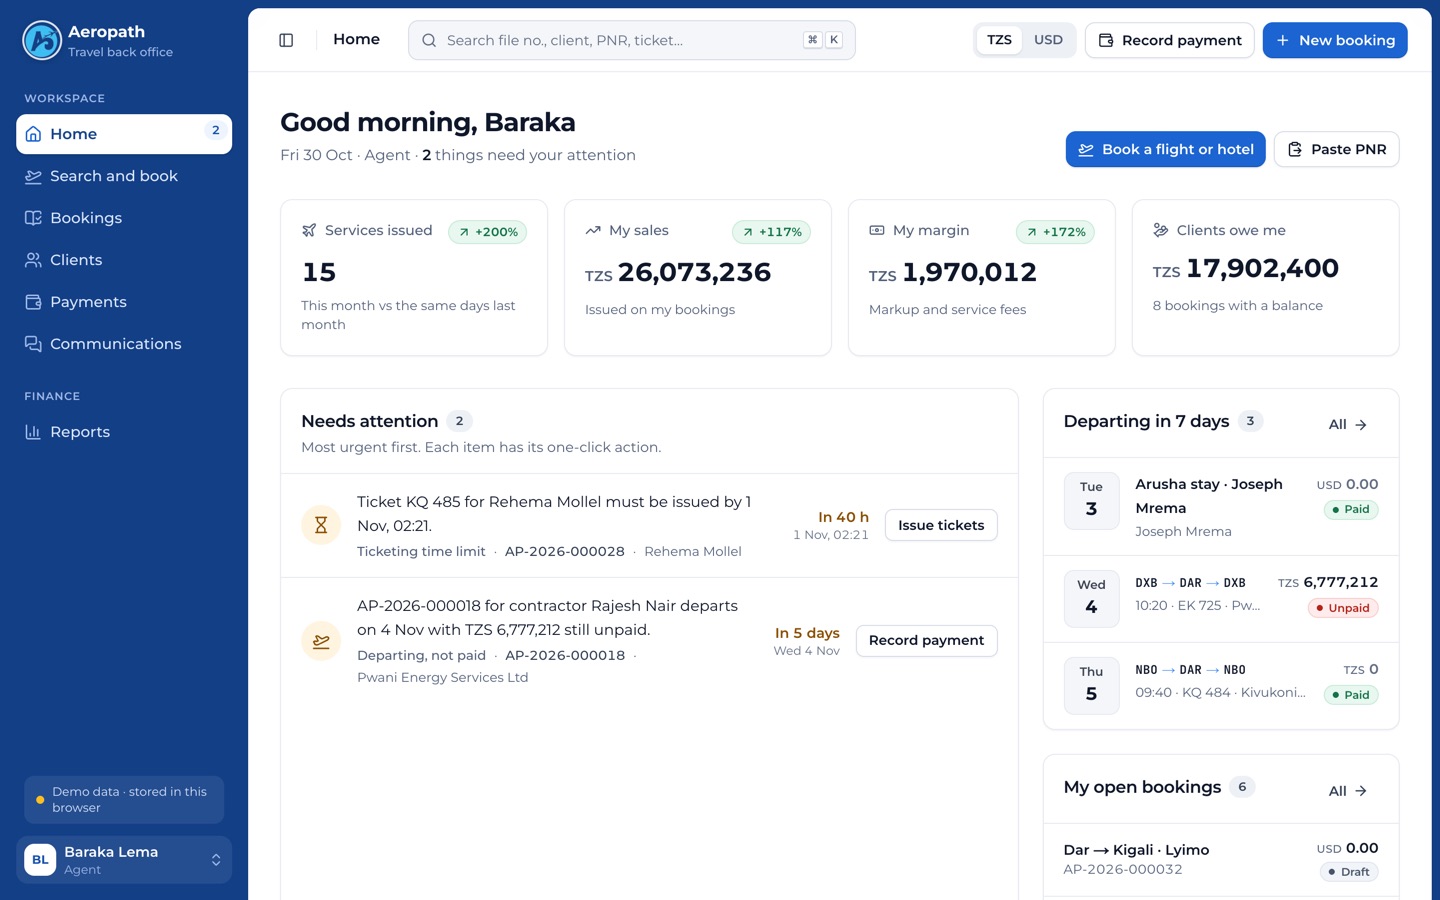Click Book a flight or hotel
The width and height of the screenshot is (1440, 900).
click(x=1166, y=149)
